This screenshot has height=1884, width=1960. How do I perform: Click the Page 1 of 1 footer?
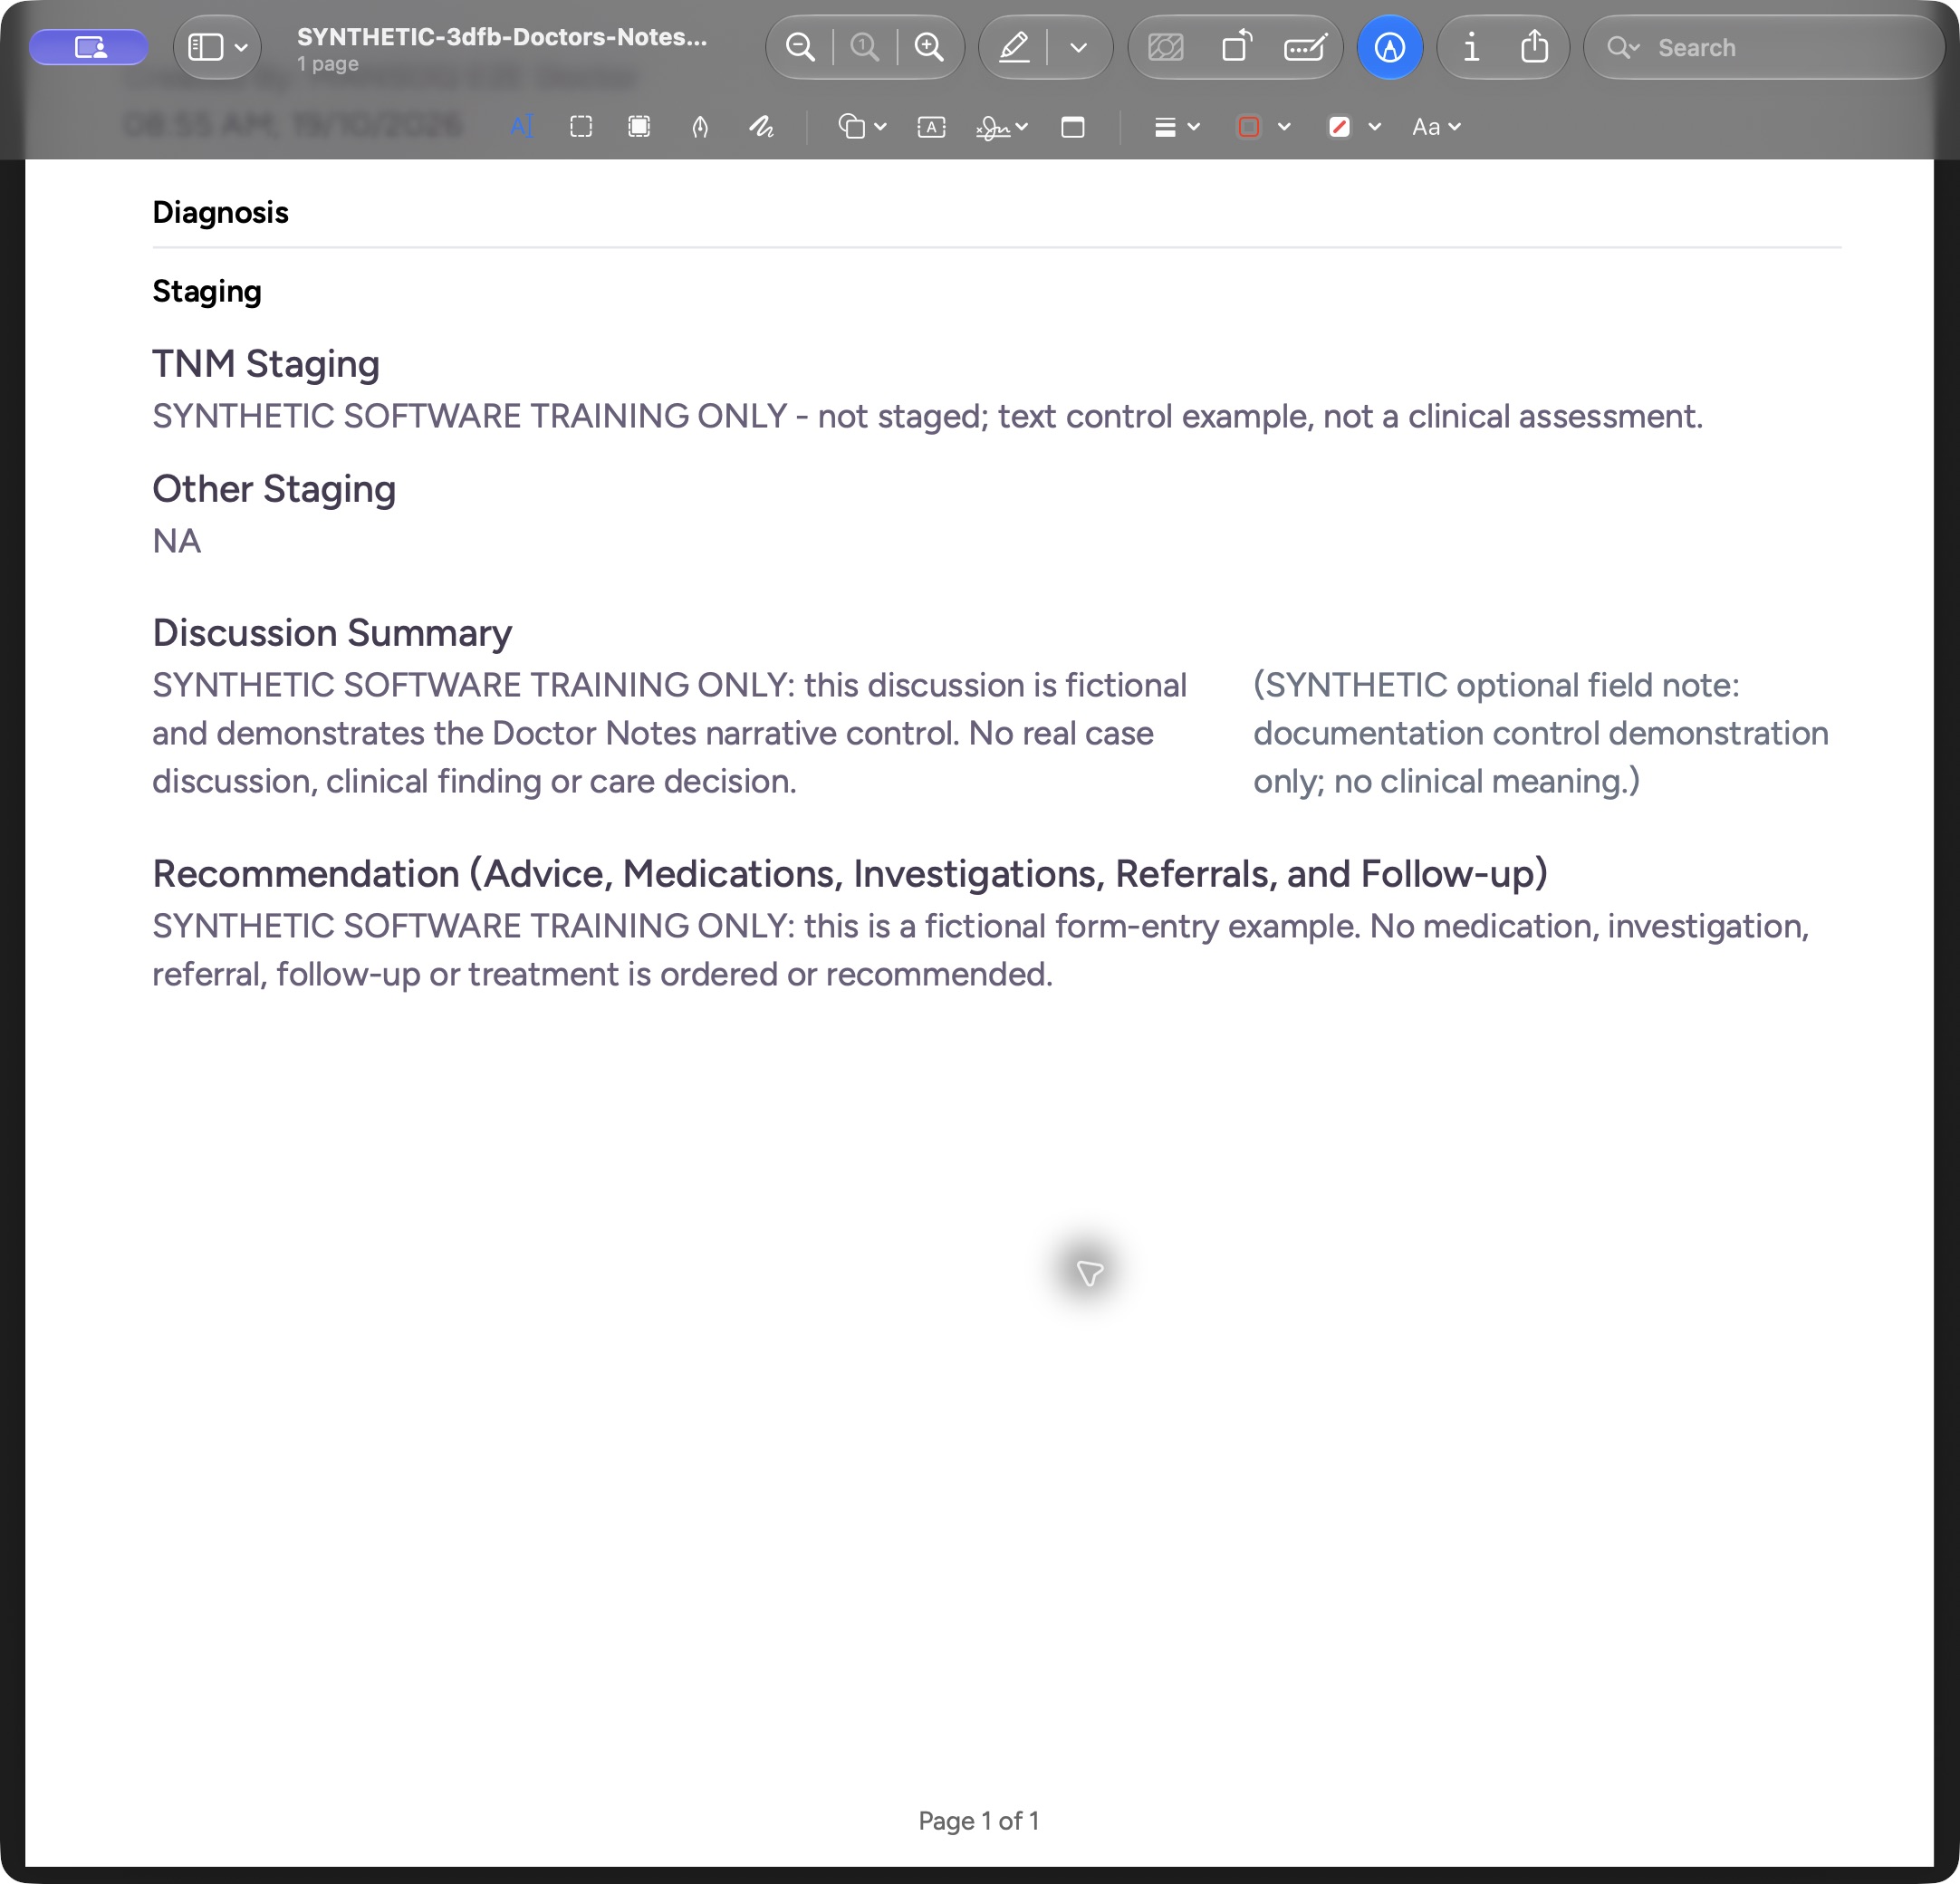coord(979,1821)
